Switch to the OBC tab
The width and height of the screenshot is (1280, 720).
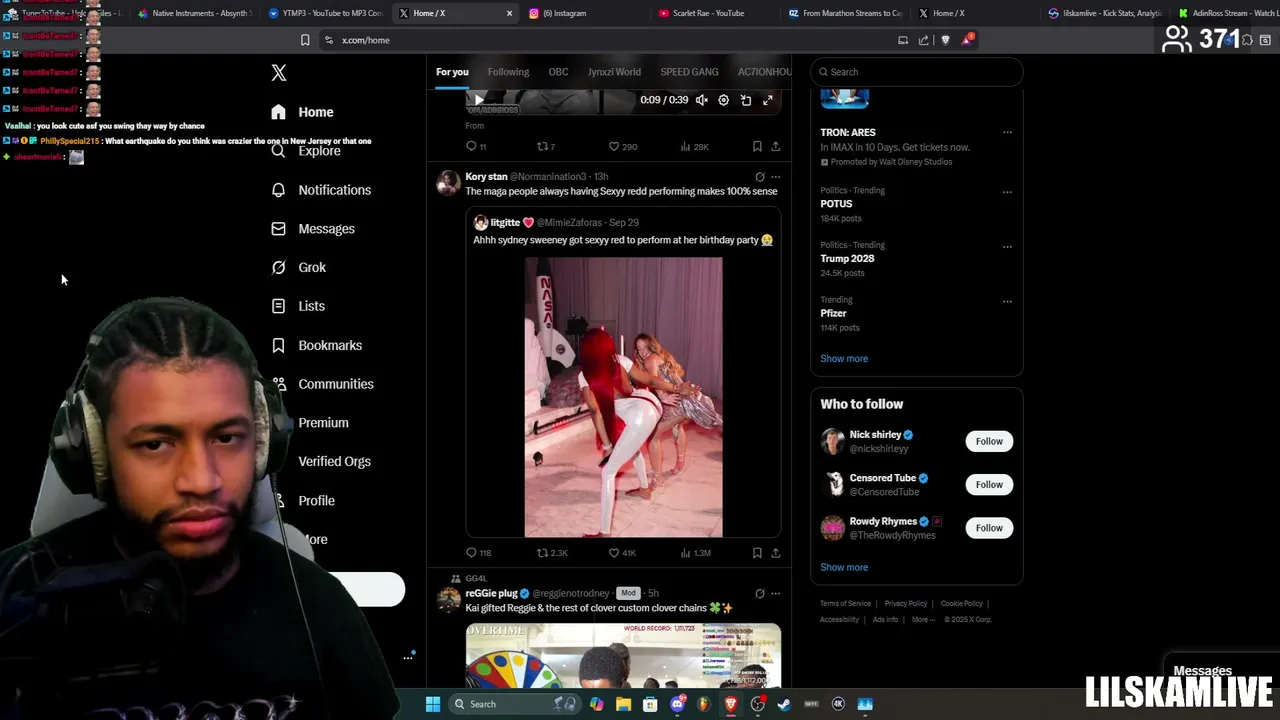click(x=558, y=72)
